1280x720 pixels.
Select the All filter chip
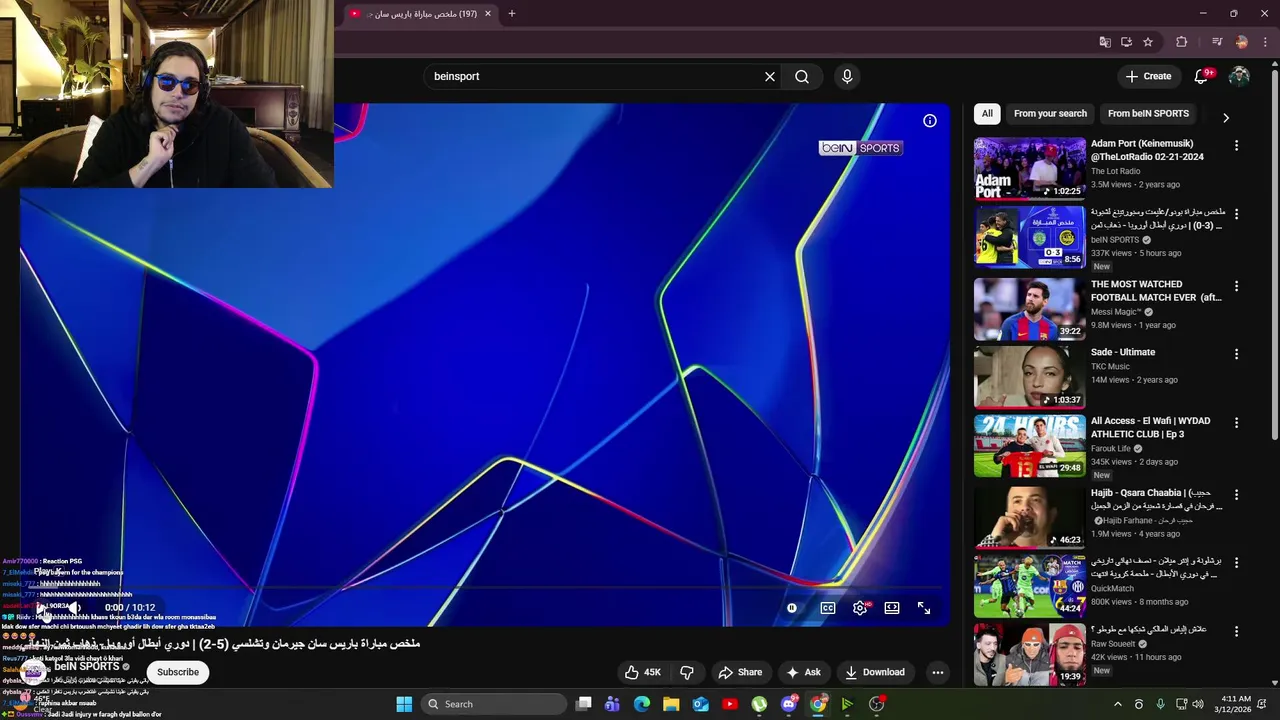[987, 114]
